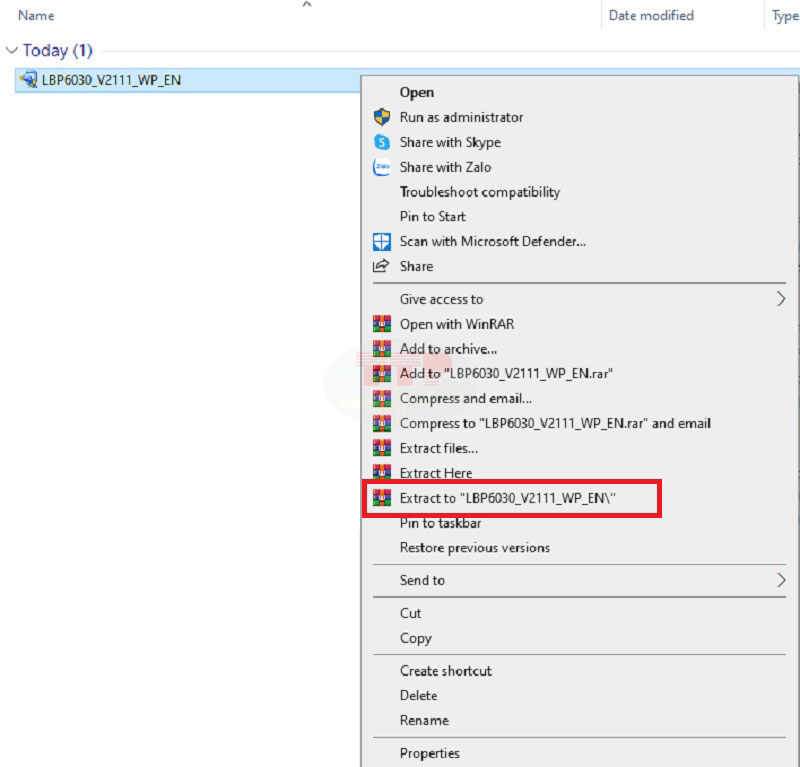800x767 pixels.
Task: Click the Share arrow icon
Action: [x=381, y=266]
